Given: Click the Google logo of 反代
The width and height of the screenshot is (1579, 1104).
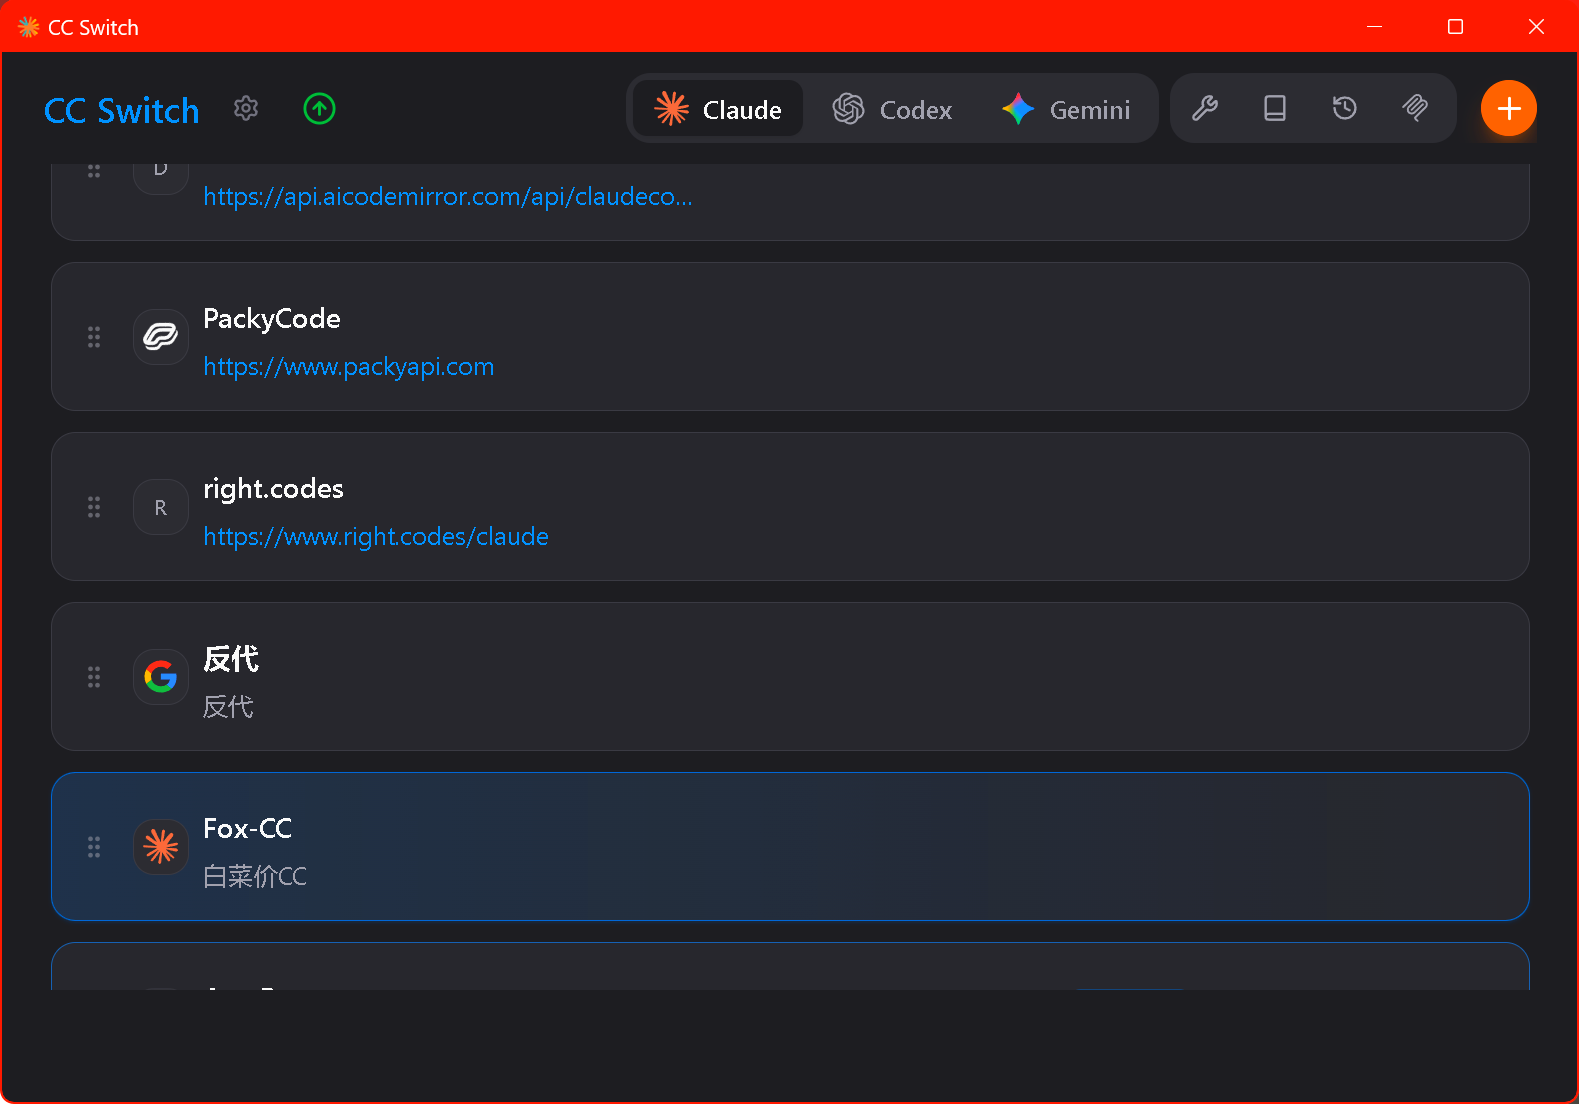Looking at the screenshot, I should 161,677.
